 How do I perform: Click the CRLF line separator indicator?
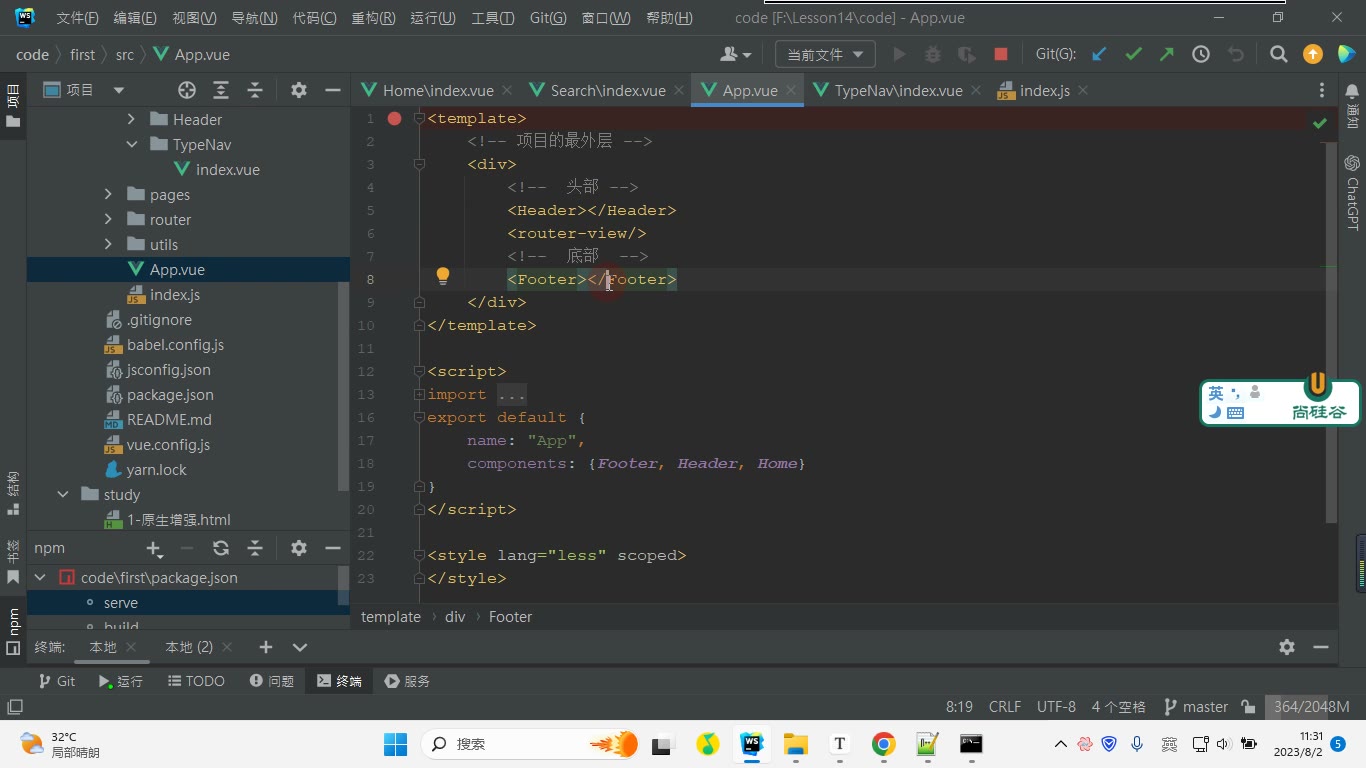click(1005, 706)
